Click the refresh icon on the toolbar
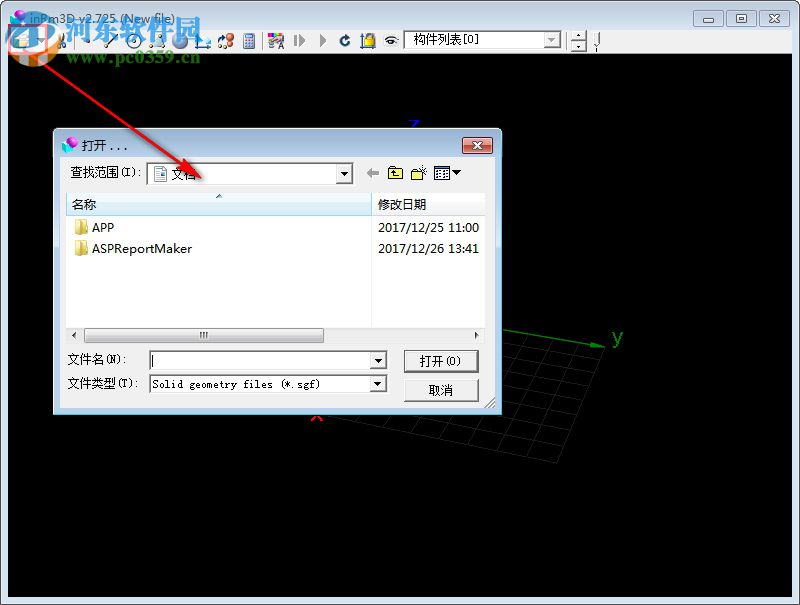Viewport: 800px width, 605px height. coord(343,41)
